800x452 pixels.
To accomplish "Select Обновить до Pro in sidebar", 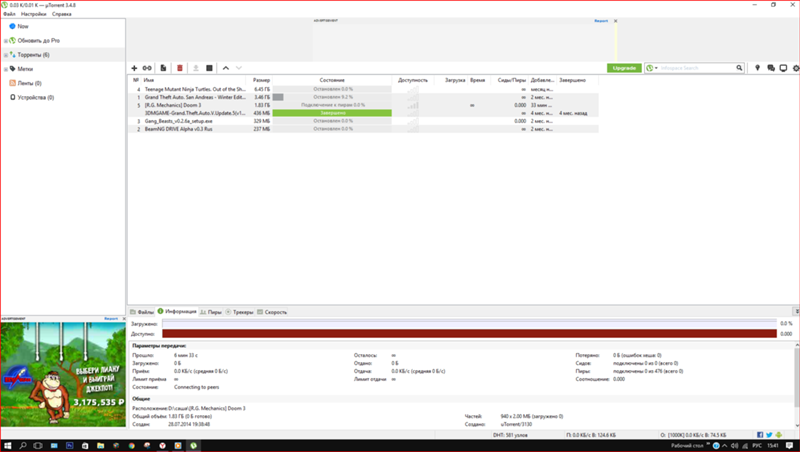I will [x=39, y=40].
